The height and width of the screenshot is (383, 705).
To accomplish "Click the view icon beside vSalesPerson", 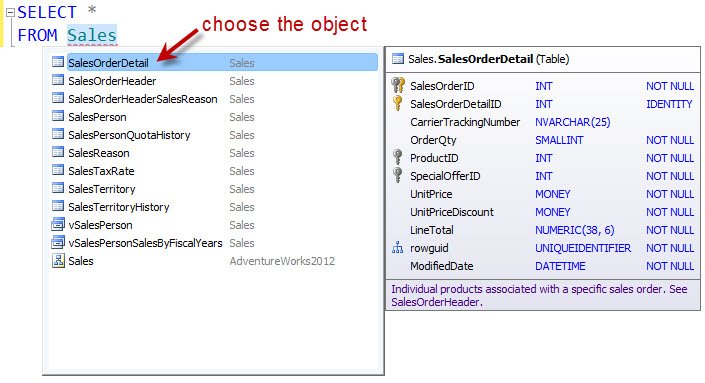I will [x=58, y=224].
